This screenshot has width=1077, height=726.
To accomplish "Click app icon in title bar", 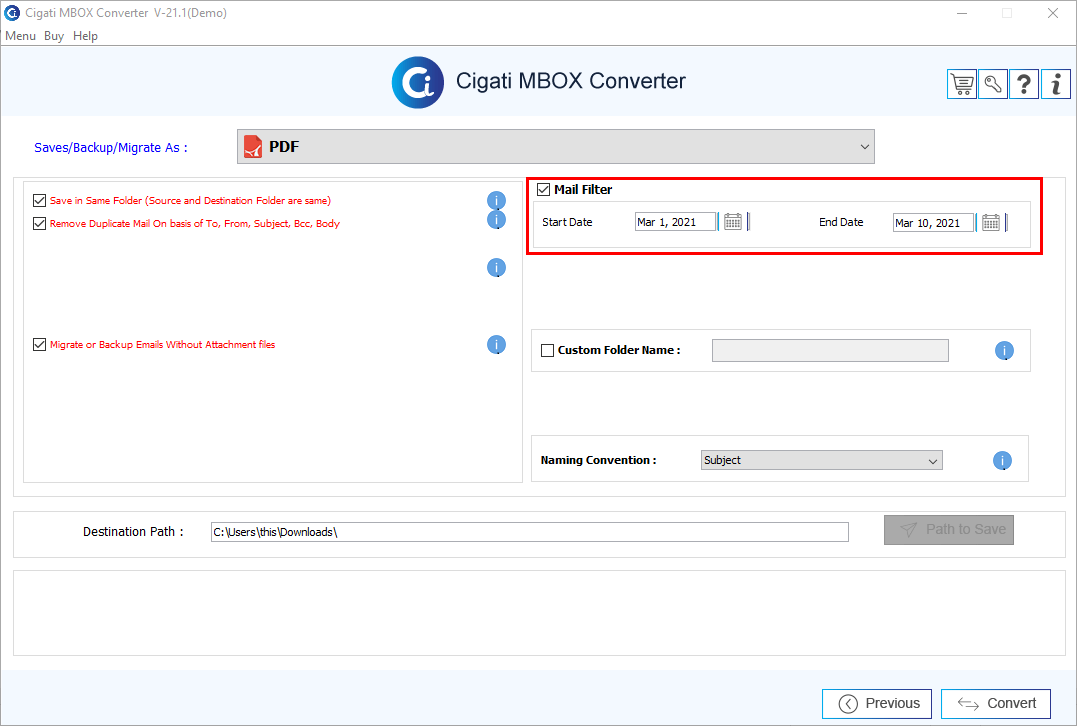I will point(12,12).
